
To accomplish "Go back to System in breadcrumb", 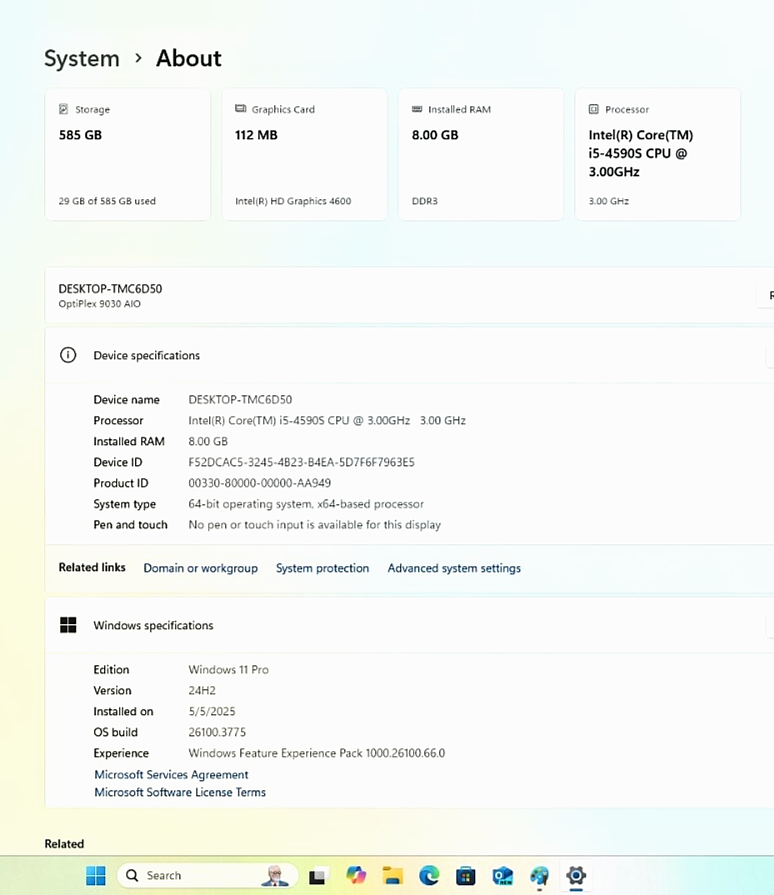I will (82, 58).
